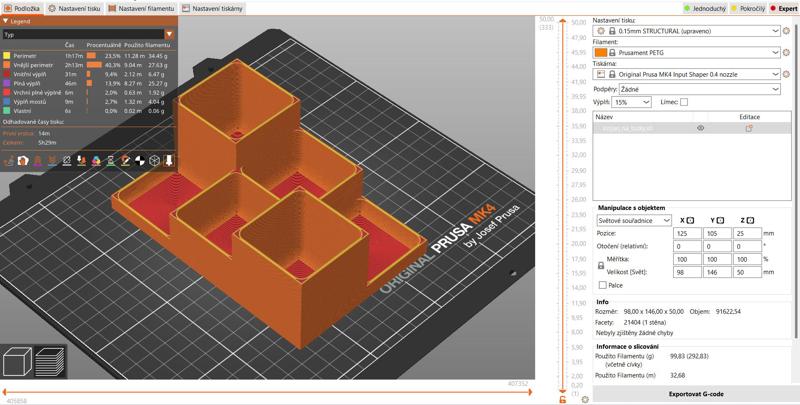The width and height of the screenshot is (800, 405).
Task: Toggle object visibility eye icon in list
Action: coord(700,128)
